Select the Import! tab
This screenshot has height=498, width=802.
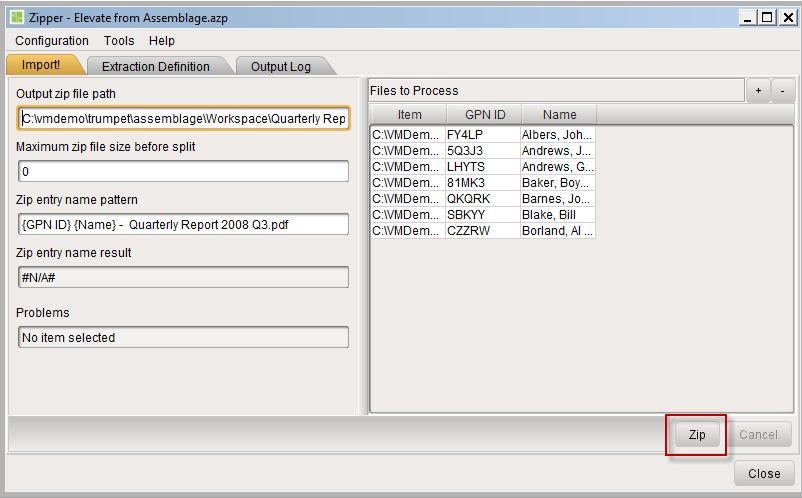click(41, 65)
